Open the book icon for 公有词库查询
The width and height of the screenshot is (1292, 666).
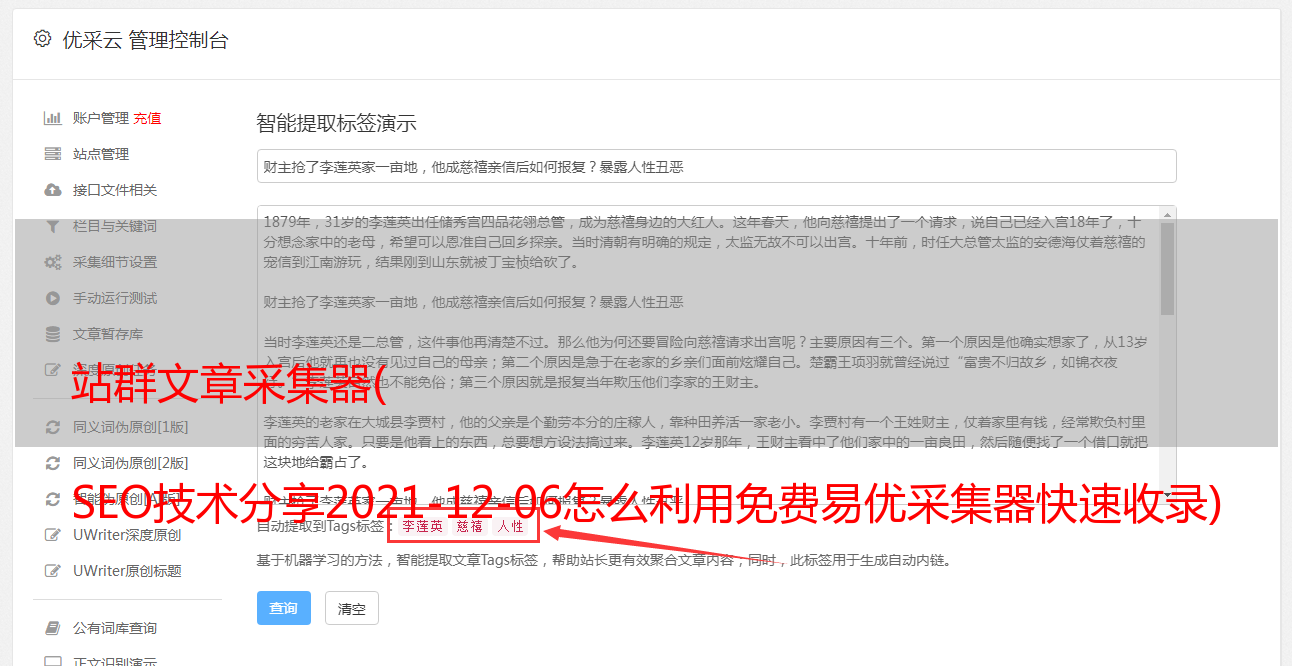tap(53, 628)
